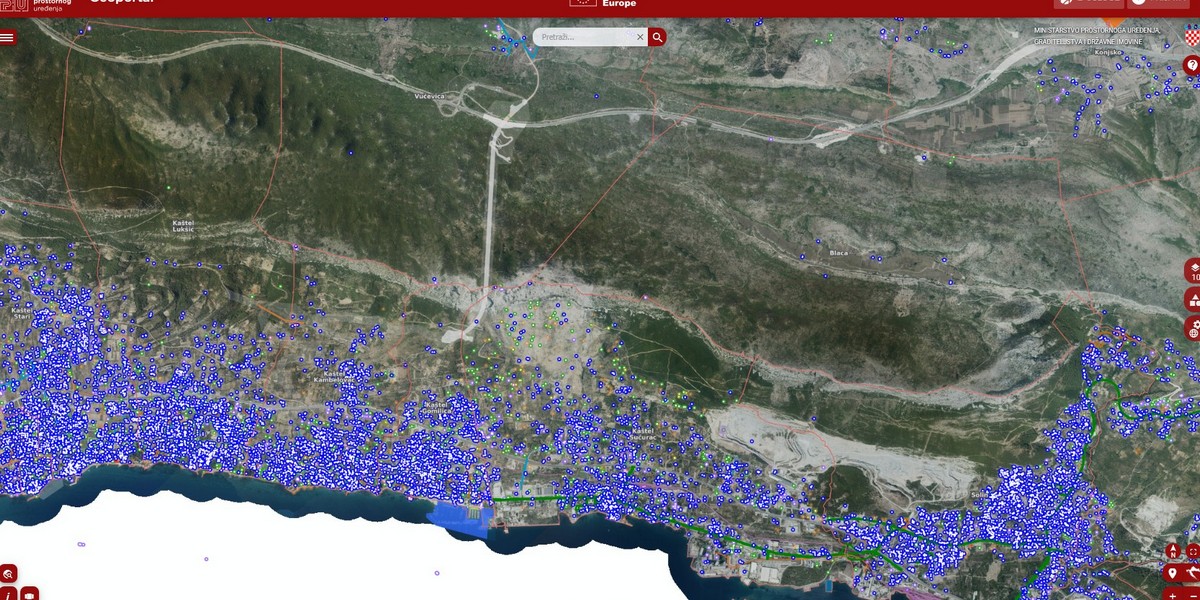Click the search-location icon at bottom left
The height and width of the screenshot is (600, 1200).
8,574
